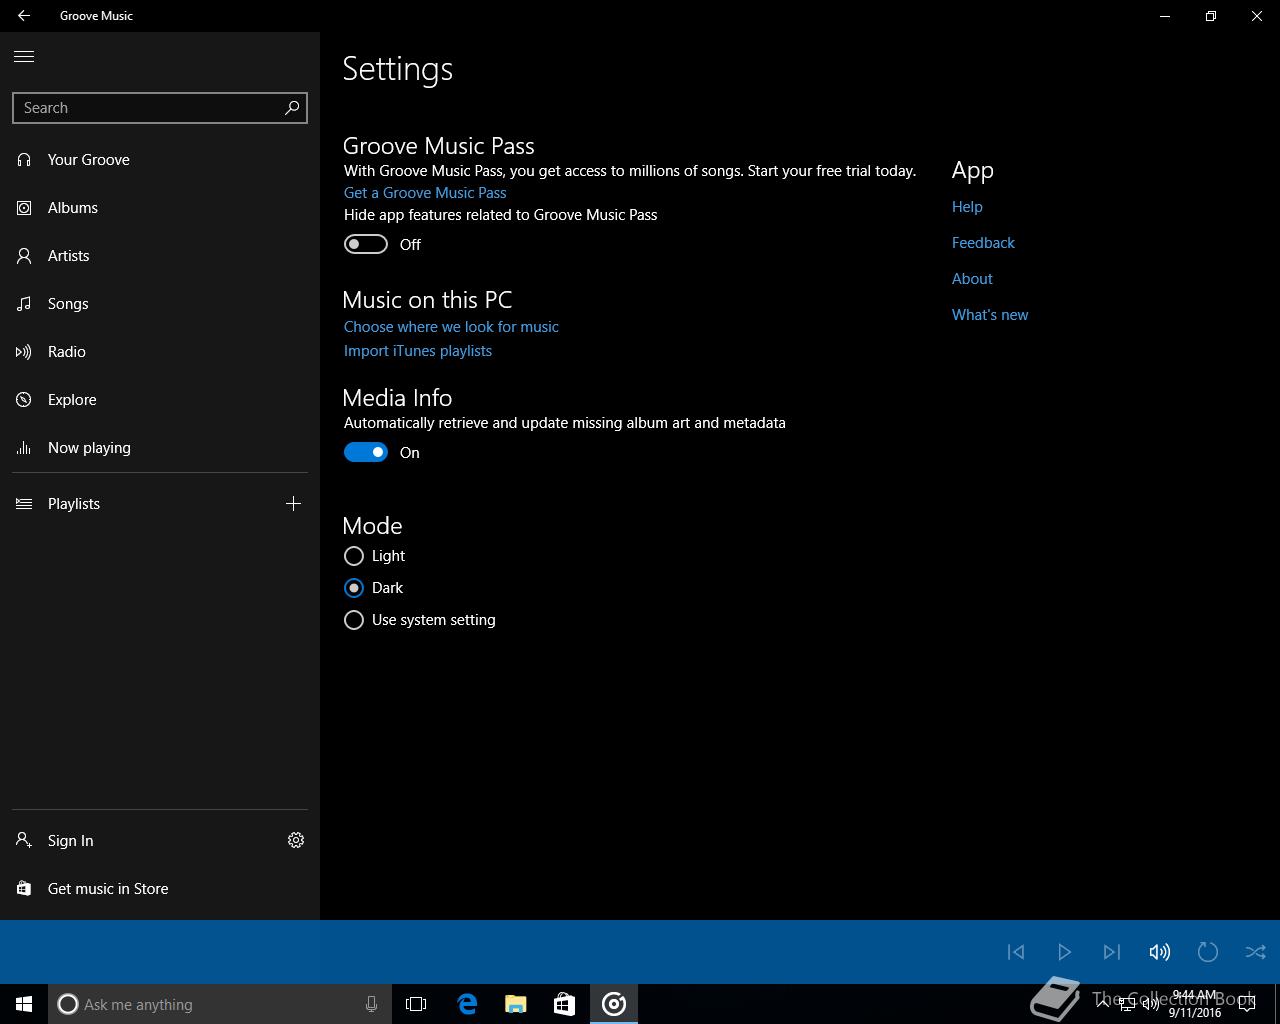The height and width of the screenshot is (1024, 1280).
Task: Open the Radio section
Action: pos(160,352)
